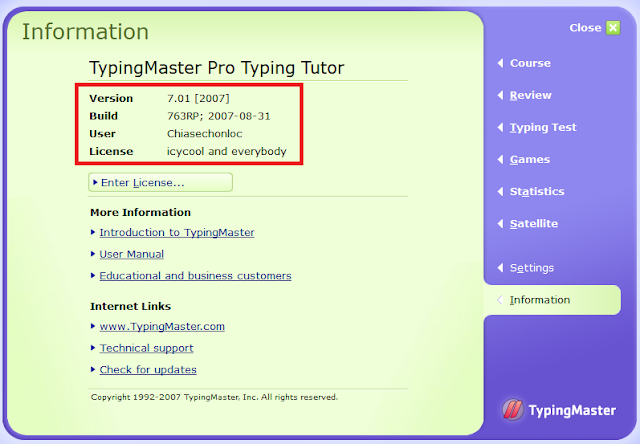Screen dimensions: 640x444
Task: Click the copyright notice text
Action: (x=214, y=397)
